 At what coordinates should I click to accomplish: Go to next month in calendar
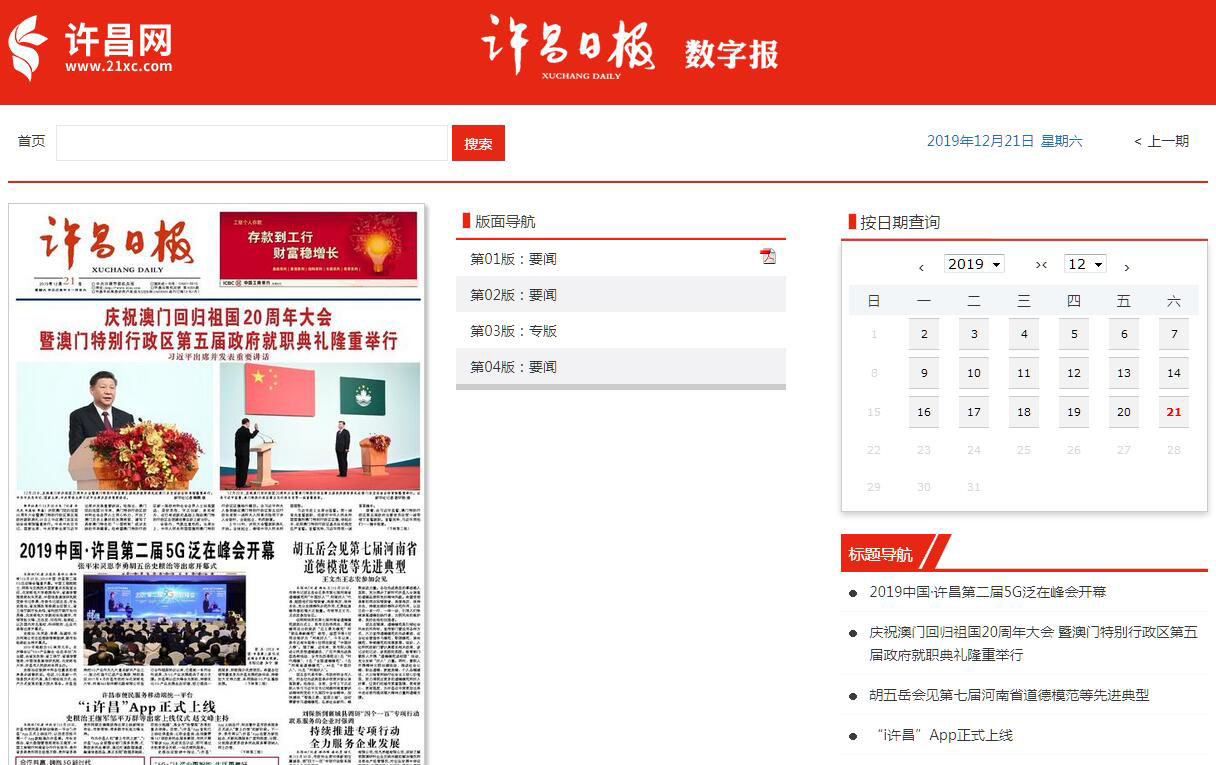point(1127,267)
